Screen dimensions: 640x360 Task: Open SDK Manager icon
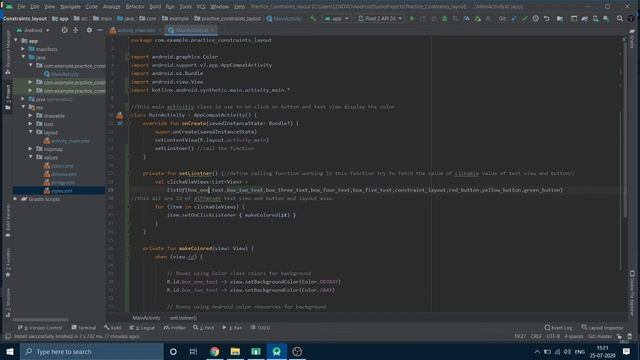pyautogui.click(x=606, y=19)
